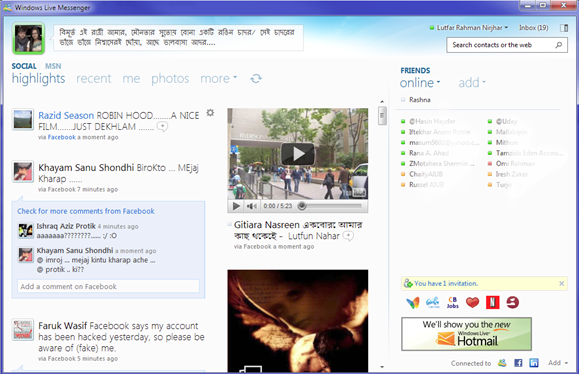
Task: Click the refresh icon beside the more tab
Action: click(256, 79)
